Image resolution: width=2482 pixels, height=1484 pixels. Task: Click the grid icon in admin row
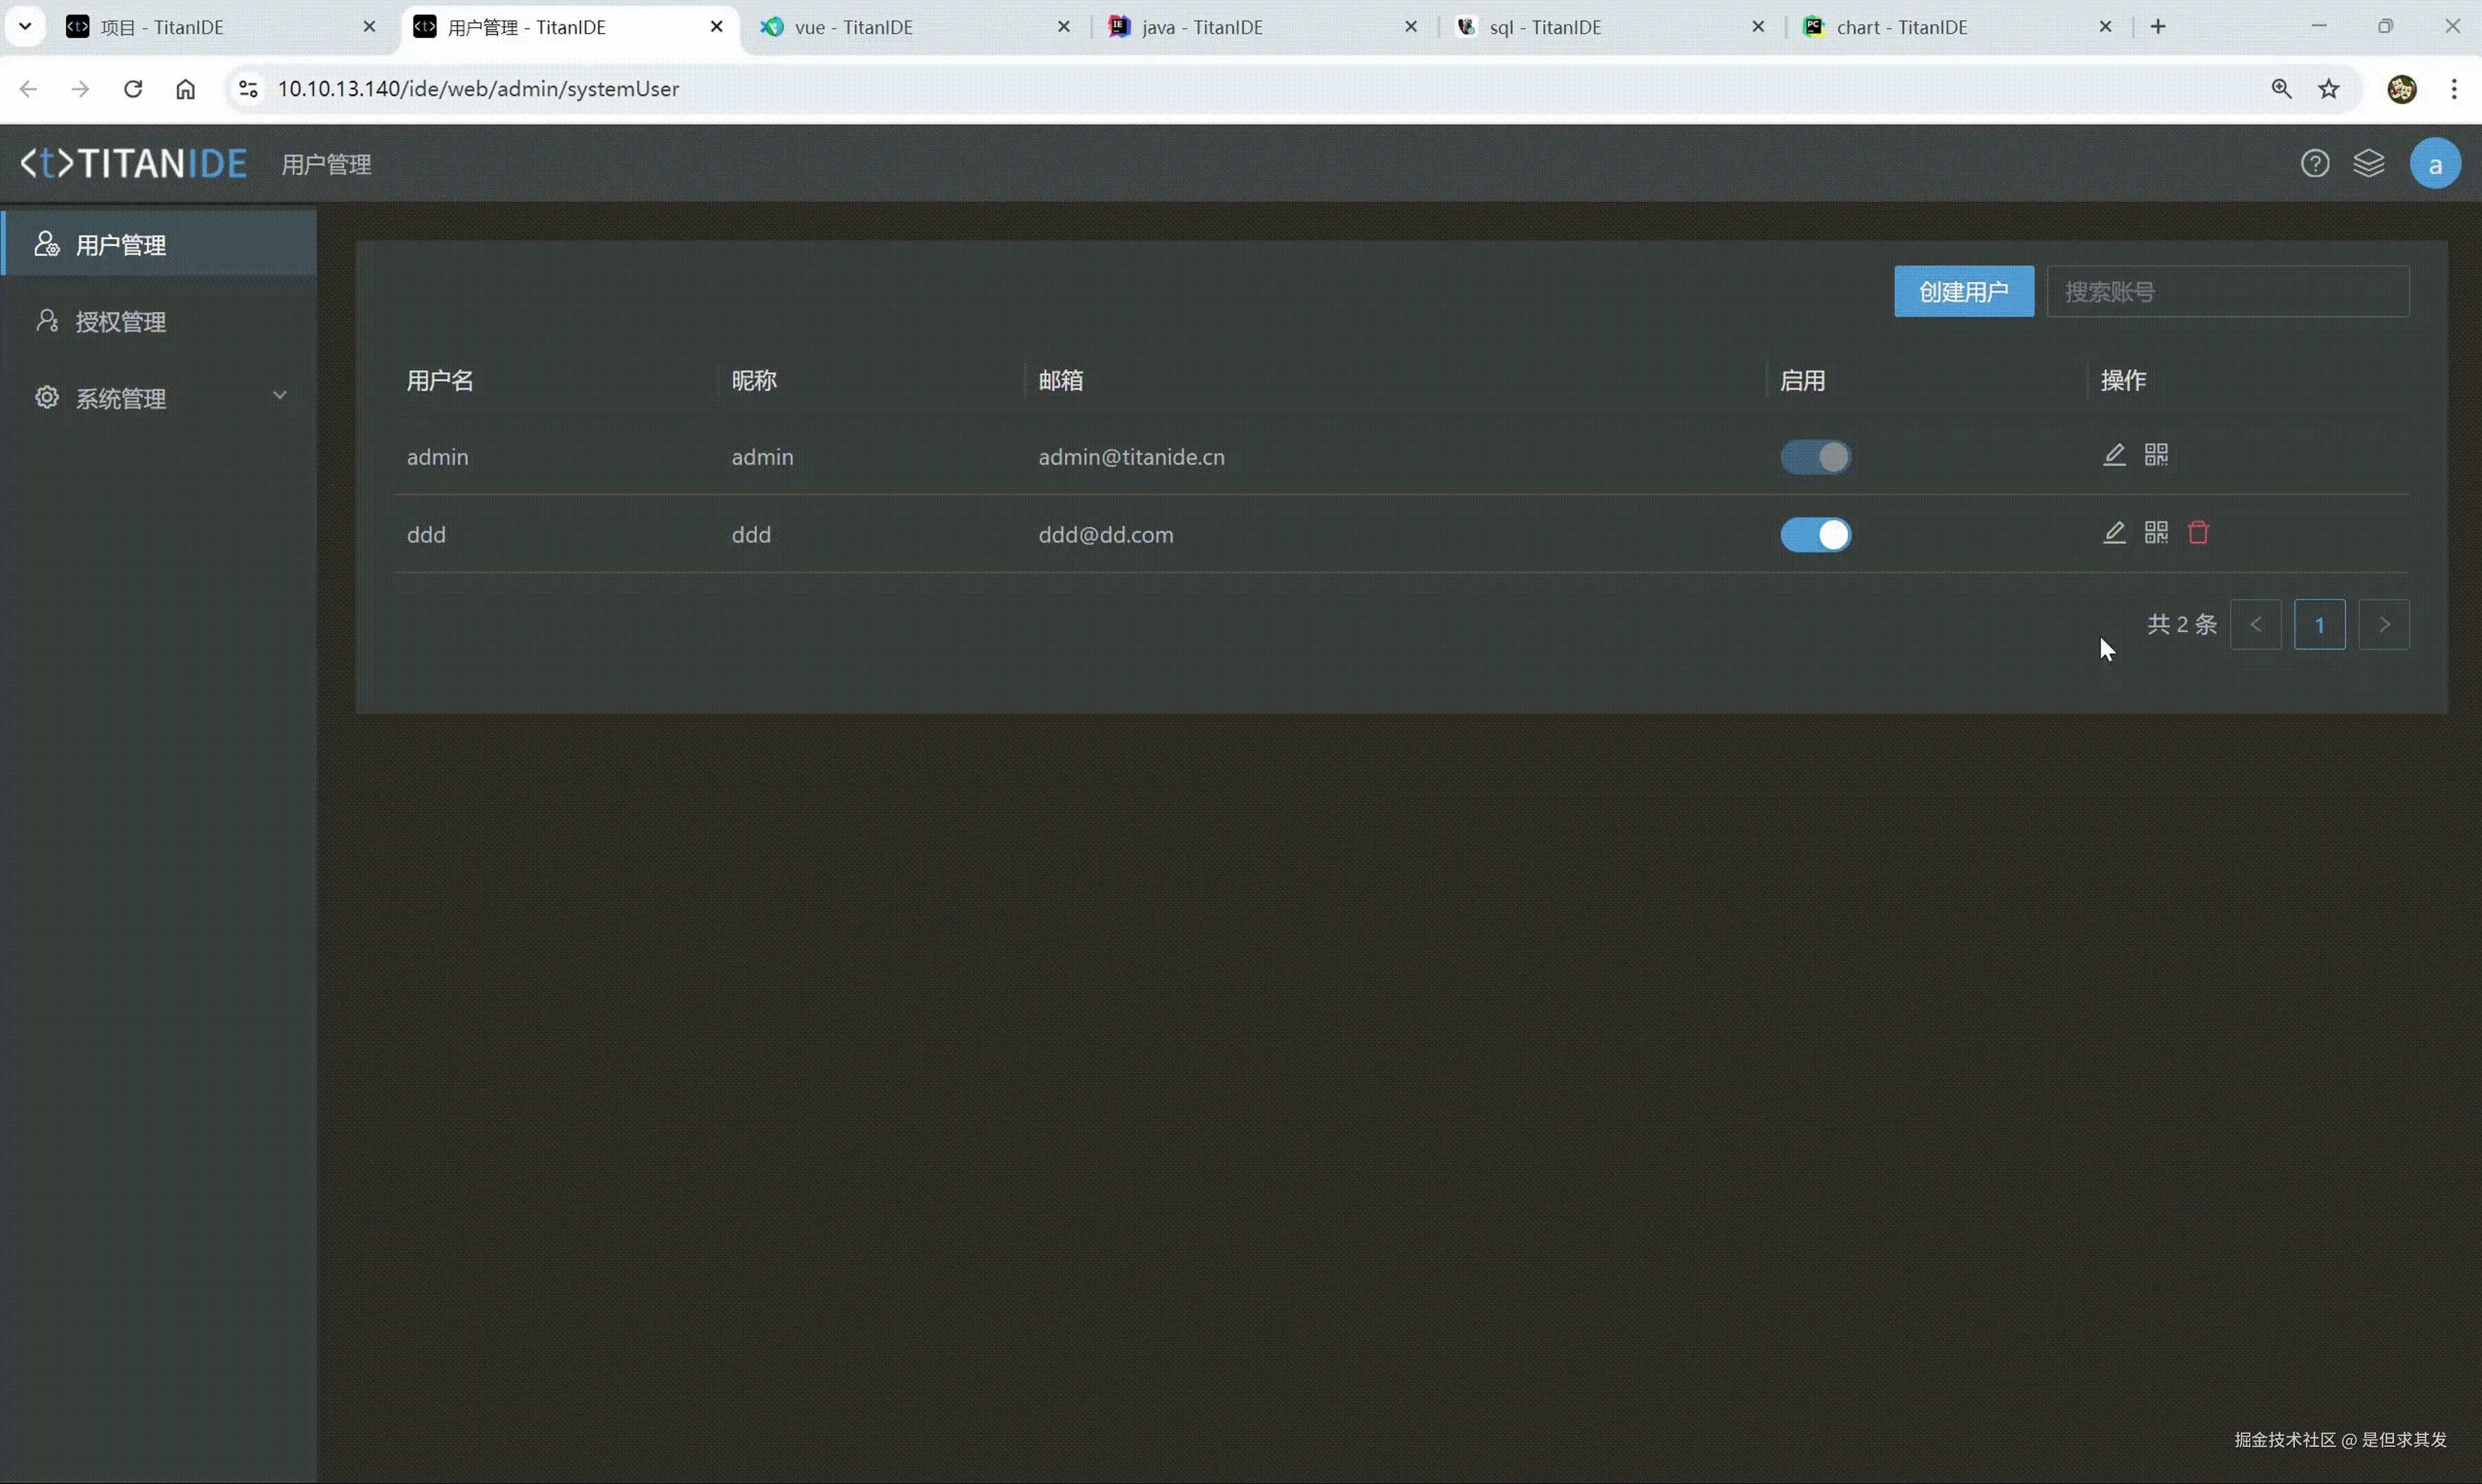2156,455
